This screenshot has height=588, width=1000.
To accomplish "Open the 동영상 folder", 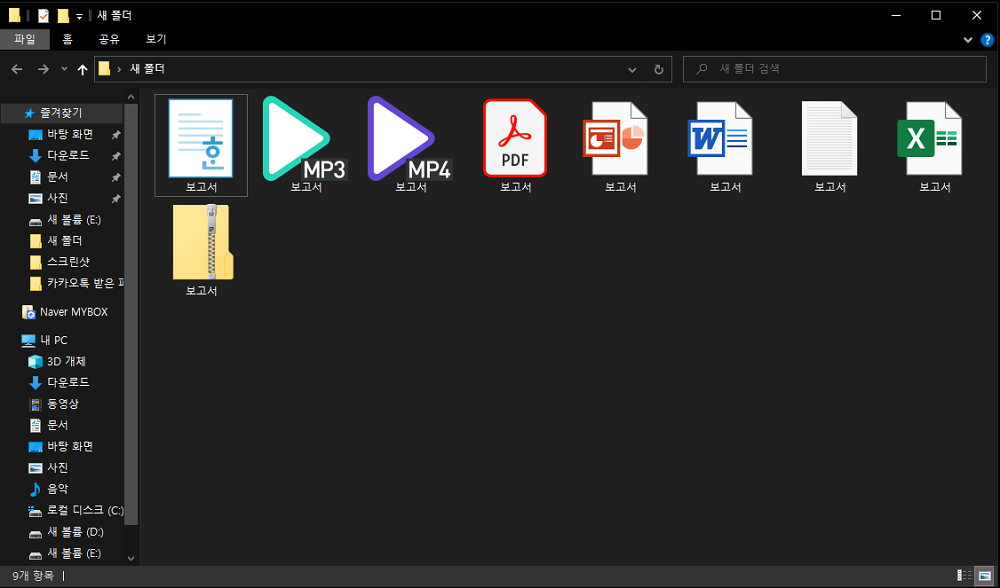I will point(62,404).
